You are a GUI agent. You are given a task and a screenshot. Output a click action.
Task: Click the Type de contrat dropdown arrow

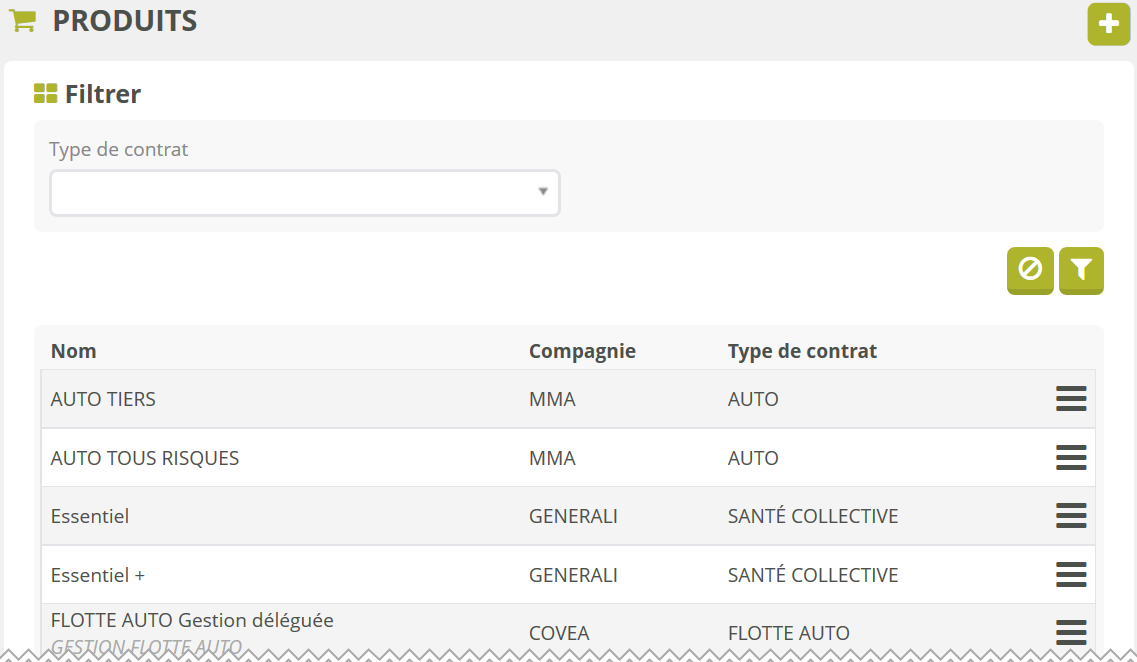coord(543,192)
